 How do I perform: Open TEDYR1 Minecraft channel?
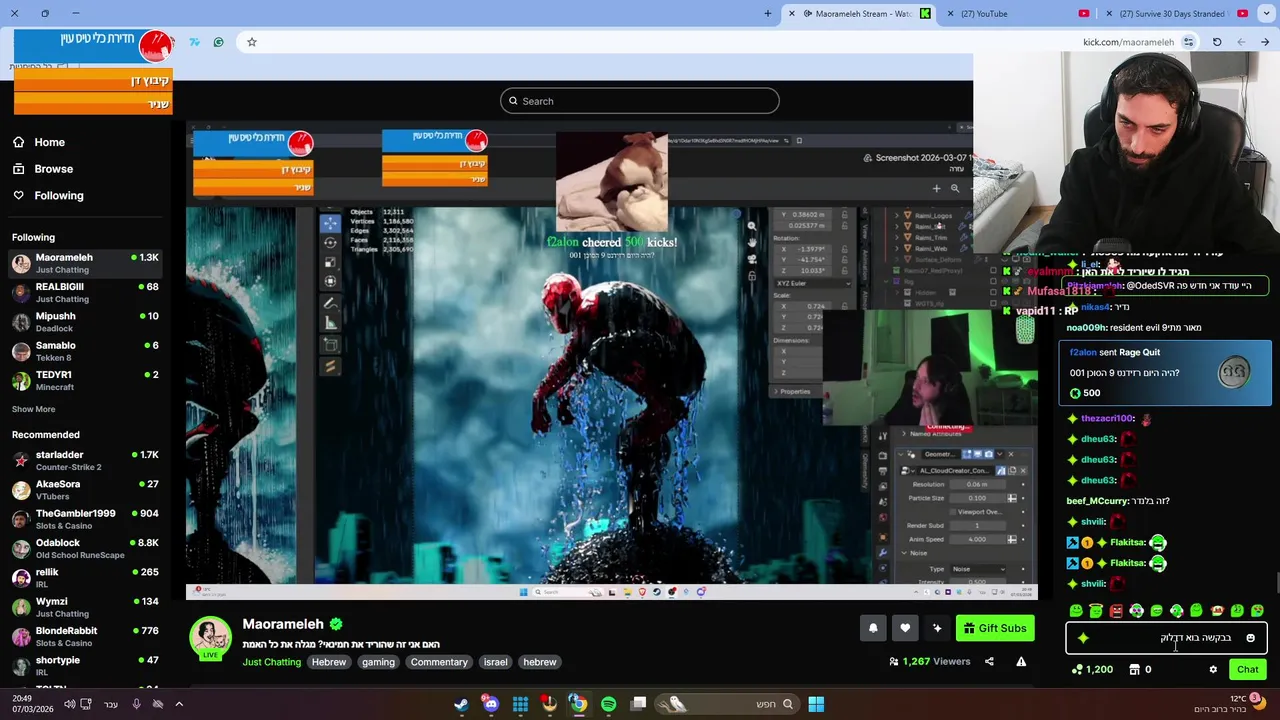[86, 380]
